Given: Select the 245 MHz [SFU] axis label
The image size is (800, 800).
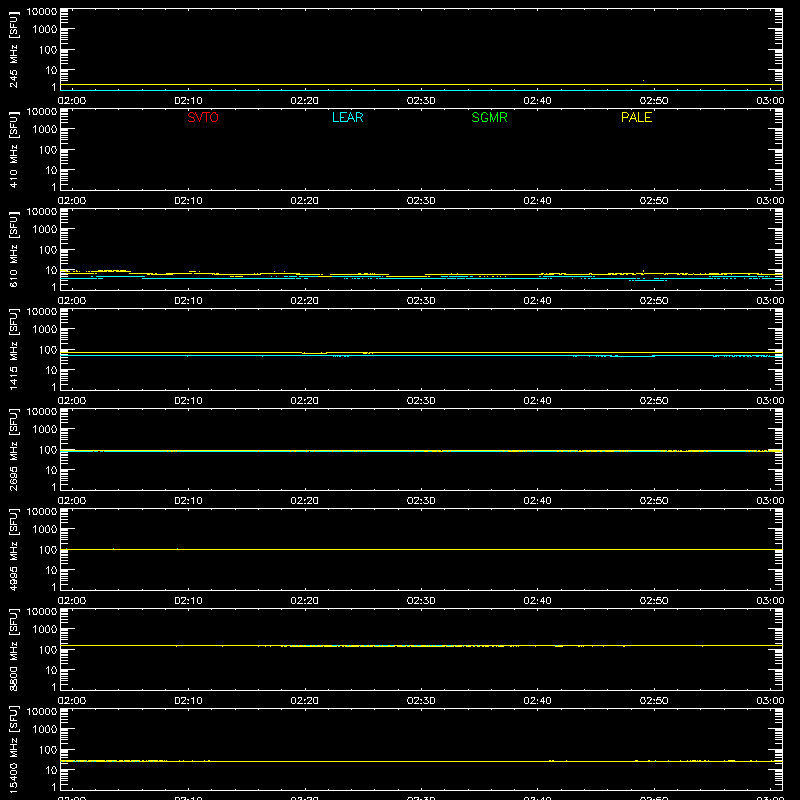Looking at the screenshot, I should (13, 49).
